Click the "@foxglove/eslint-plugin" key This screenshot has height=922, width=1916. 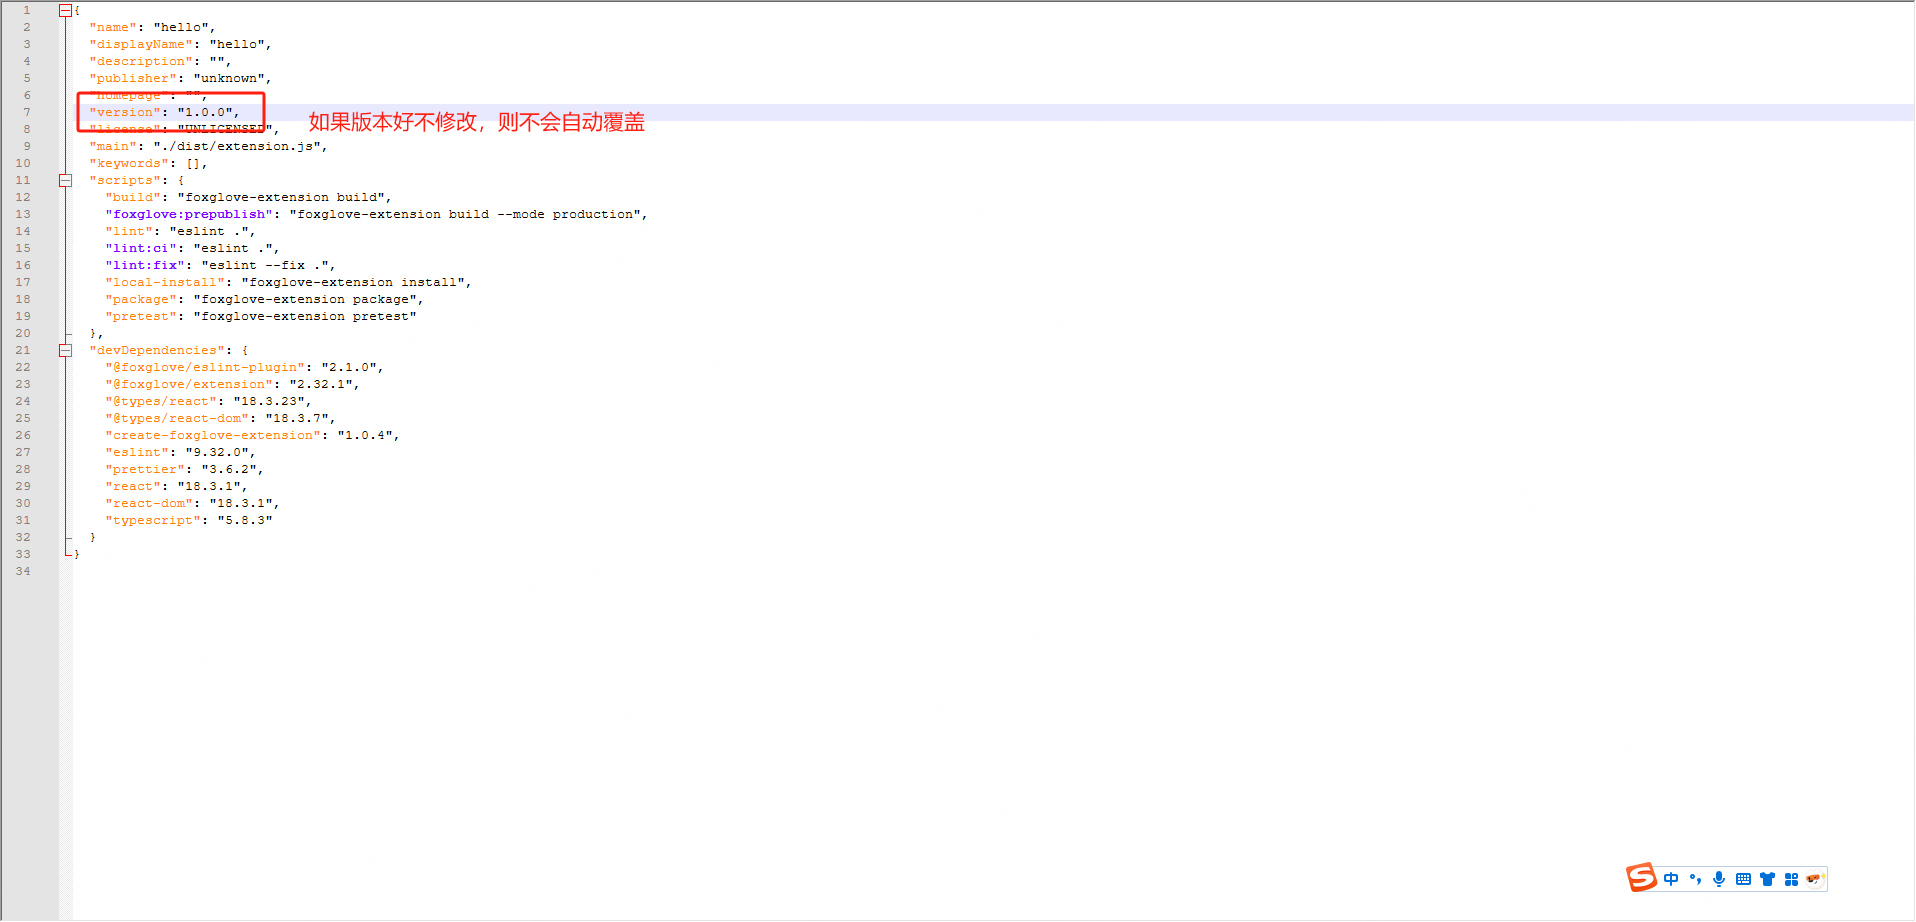(205, 367)
